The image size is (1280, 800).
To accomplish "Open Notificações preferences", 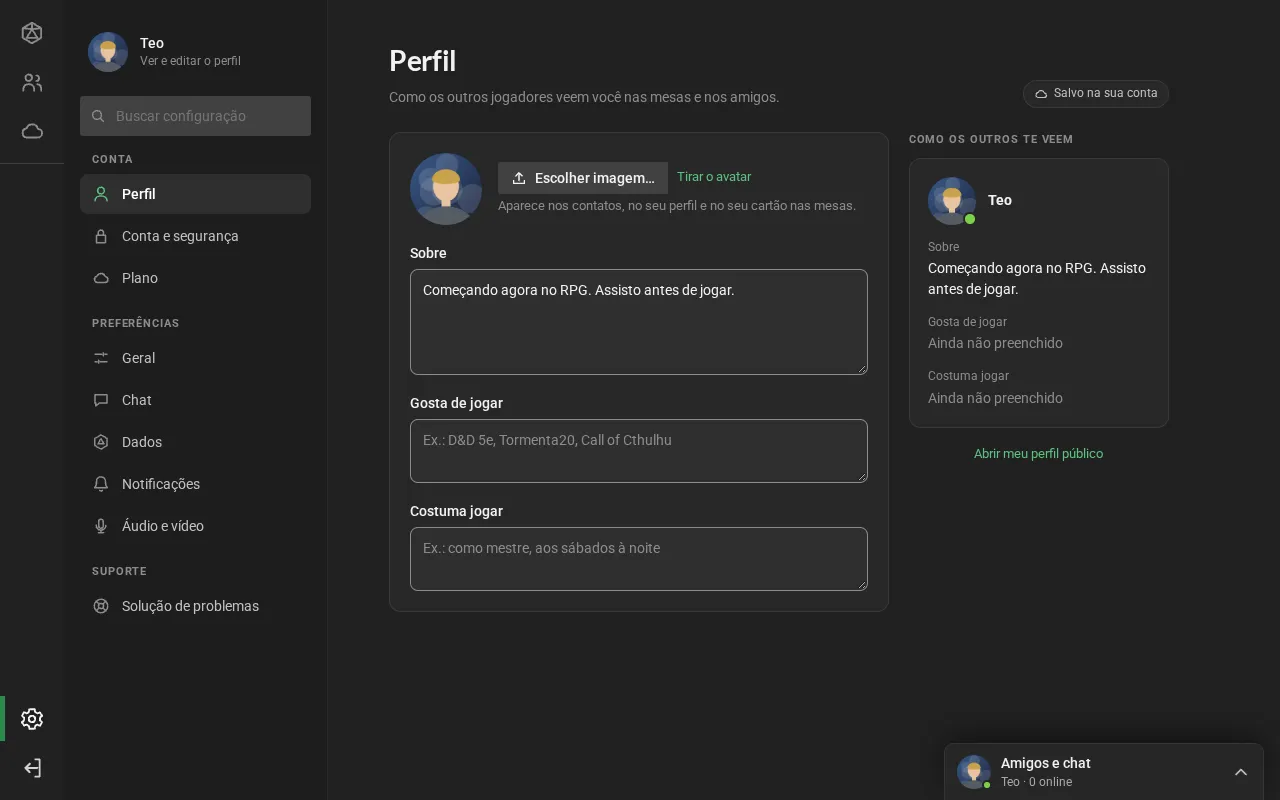I will tap(195, 484).
